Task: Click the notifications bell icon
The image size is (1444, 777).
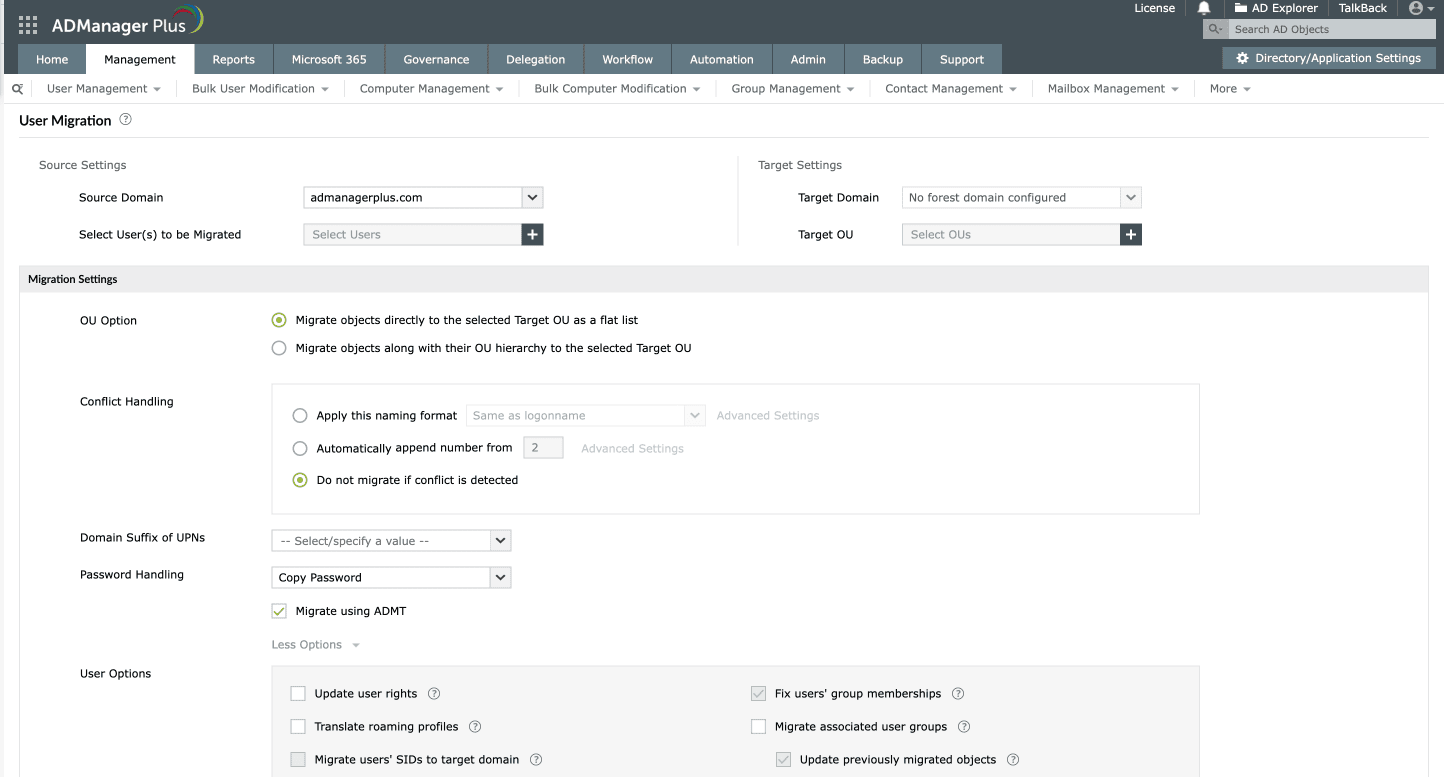Action: (1204, 8)
